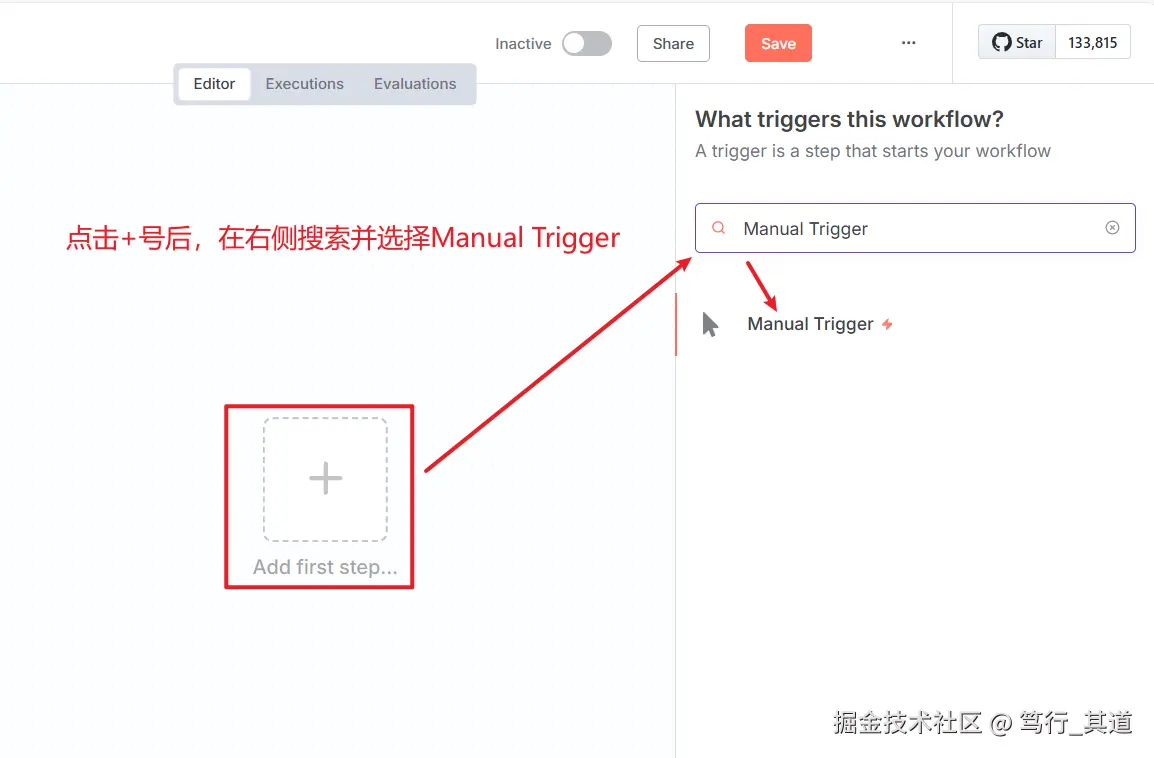Clear the search using the circled X icon
1154x758 pixels.
[x=1112, y=228]
